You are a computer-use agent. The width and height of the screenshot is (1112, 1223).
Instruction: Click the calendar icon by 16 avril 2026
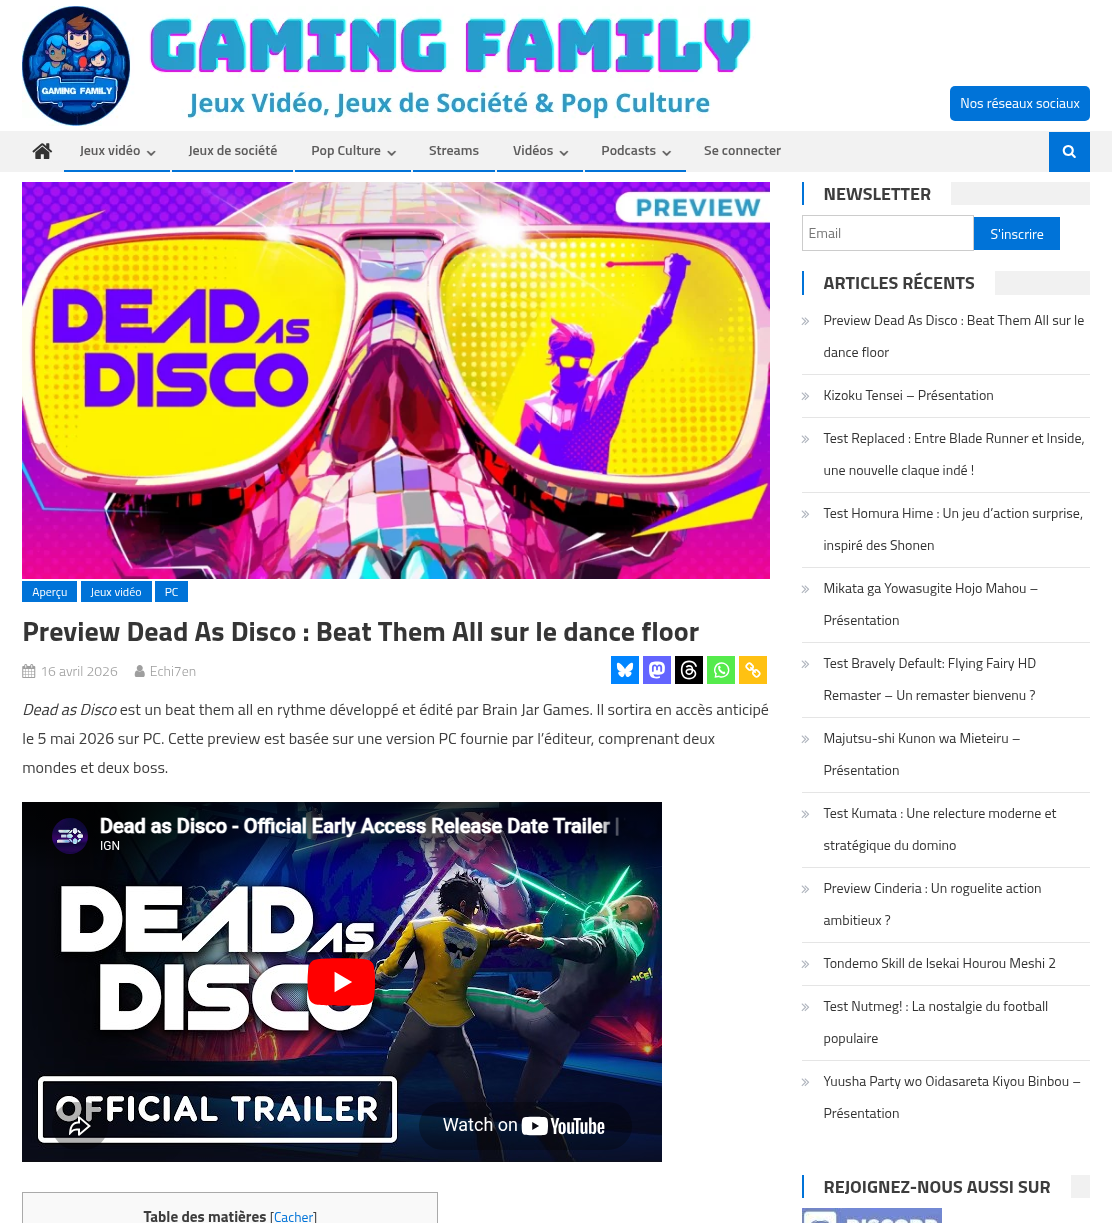click(x=29, y=672)
